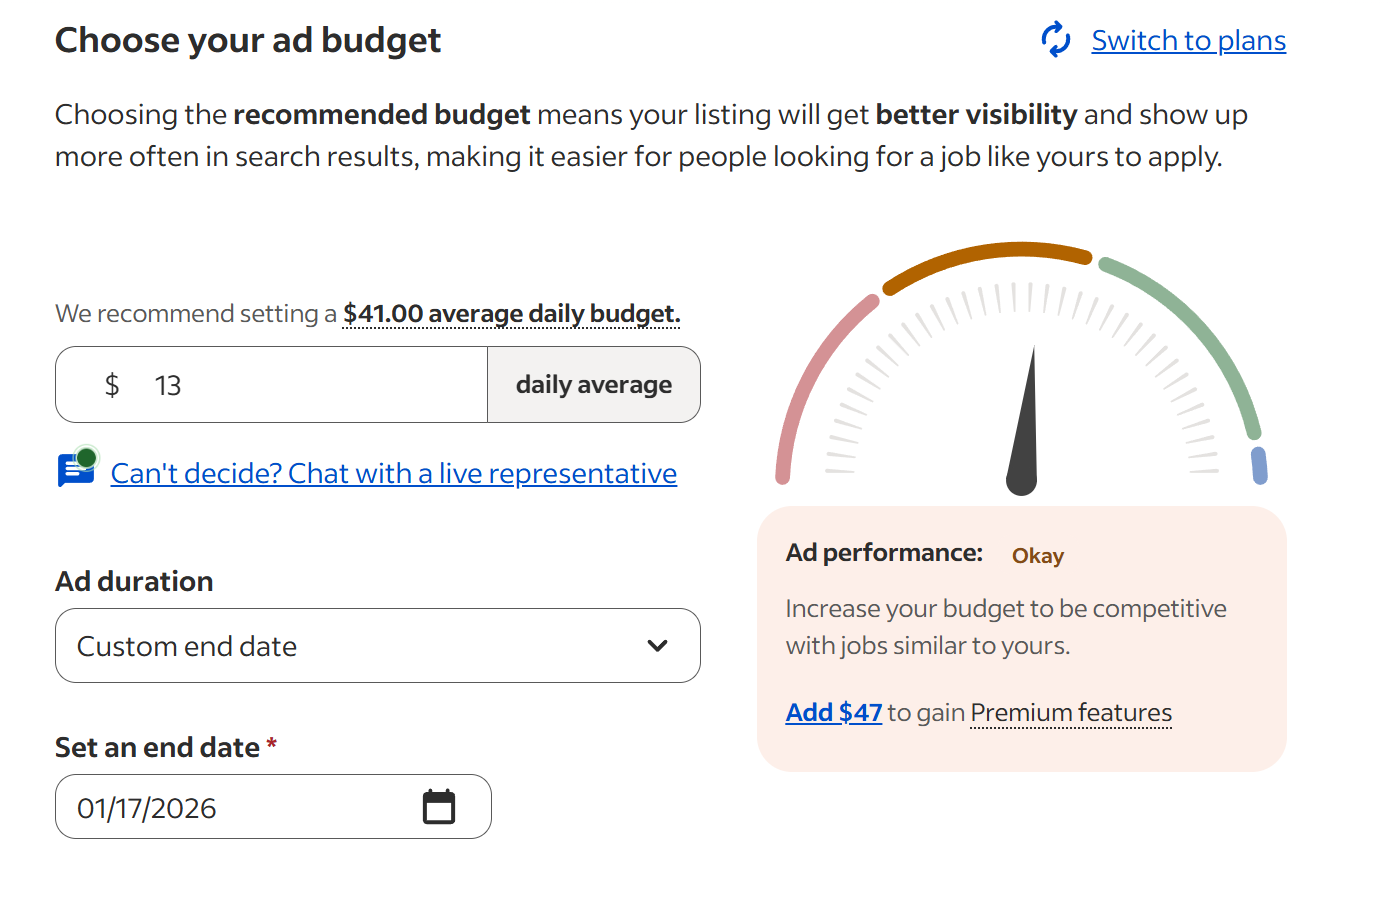The image size is (1393, 906).
Task: Click the 'daily average' label box
Action: 593,385
